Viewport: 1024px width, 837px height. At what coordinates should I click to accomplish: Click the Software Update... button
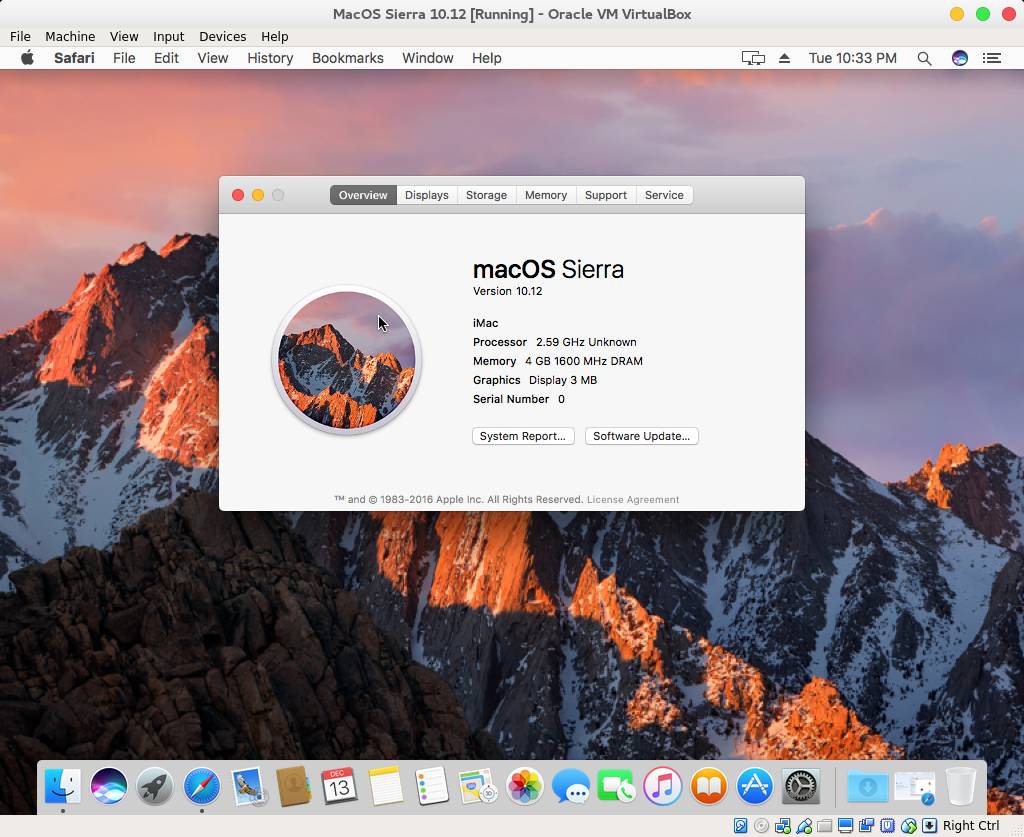pyautogui.click(x=641, y=436)
